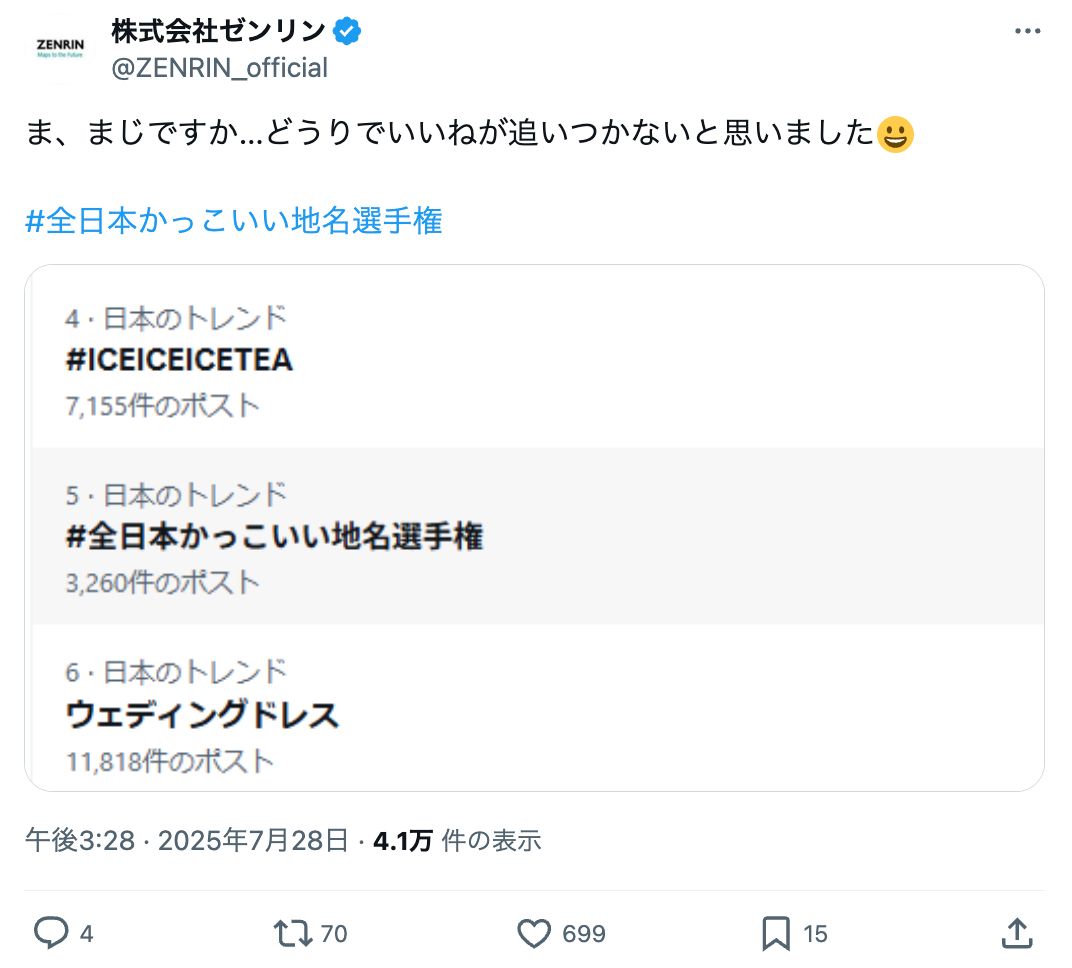Click the 4.1万 view count
The width and height of the screenshot is (1072, 968).
pos(402,840)
